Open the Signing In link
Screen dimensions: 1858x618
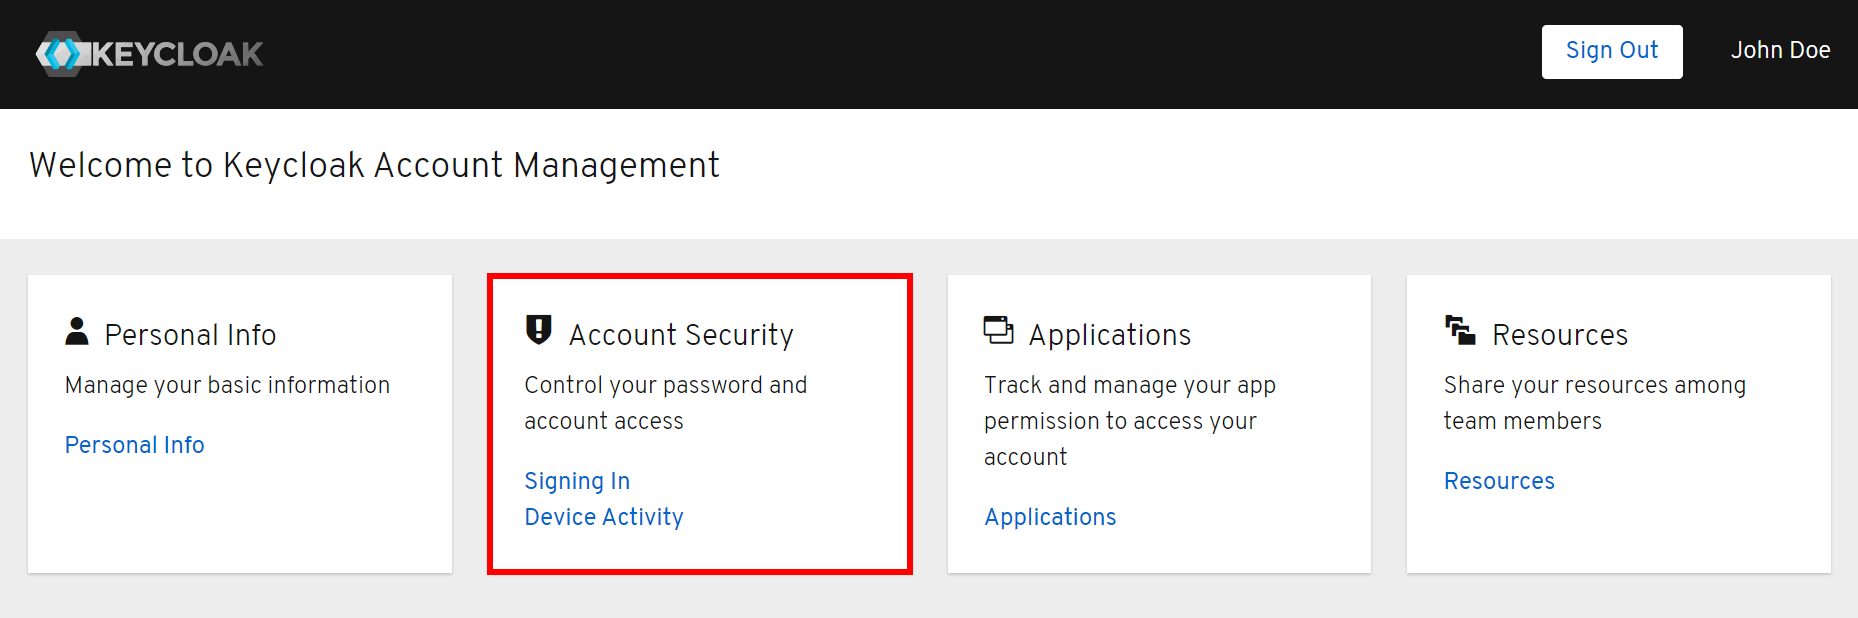point(577,481)
